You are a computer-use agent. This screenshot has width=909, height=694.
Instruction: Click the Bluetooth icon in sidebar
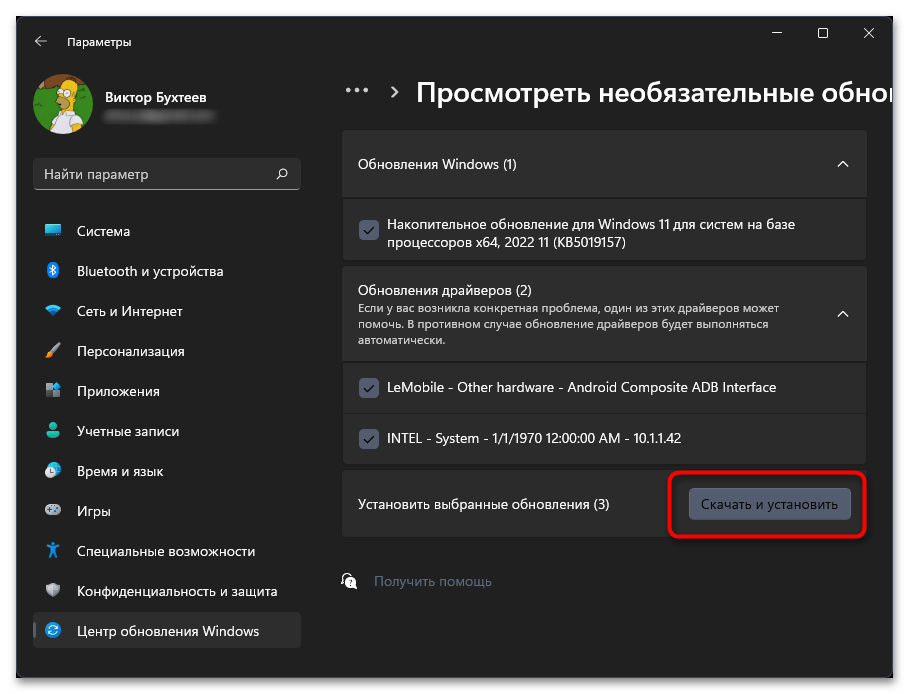[x=53, y=270]
